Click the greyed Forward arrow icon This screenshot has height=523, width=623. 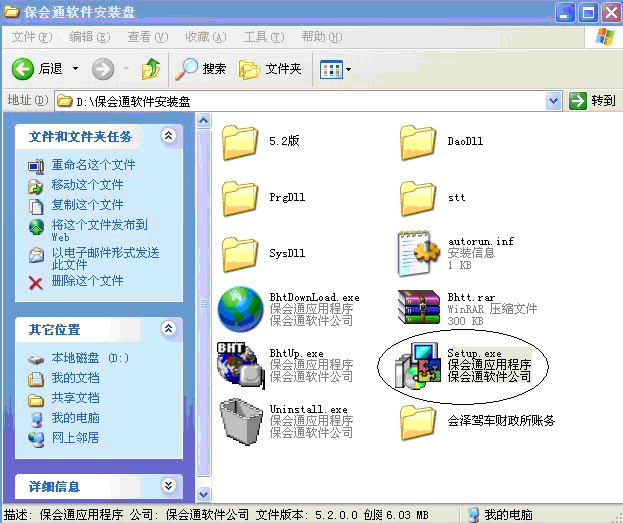pos(103,69)
